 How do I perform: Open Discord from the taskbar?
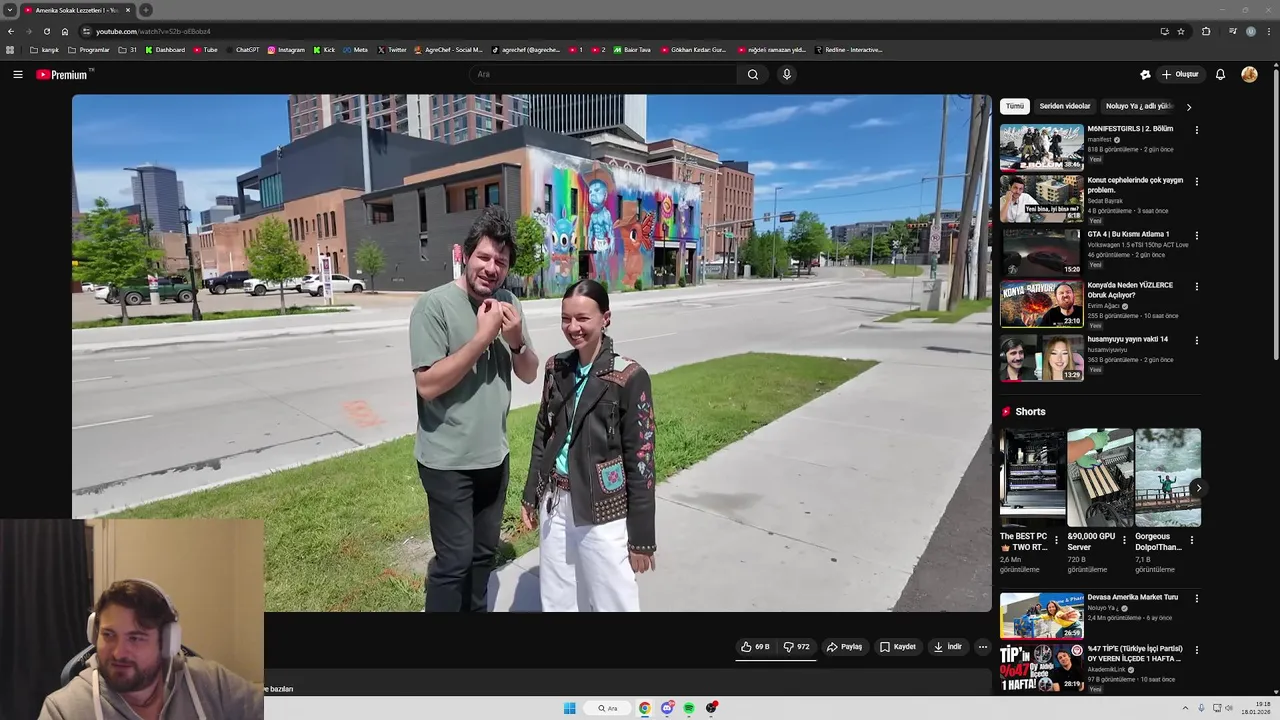[667, 708]
